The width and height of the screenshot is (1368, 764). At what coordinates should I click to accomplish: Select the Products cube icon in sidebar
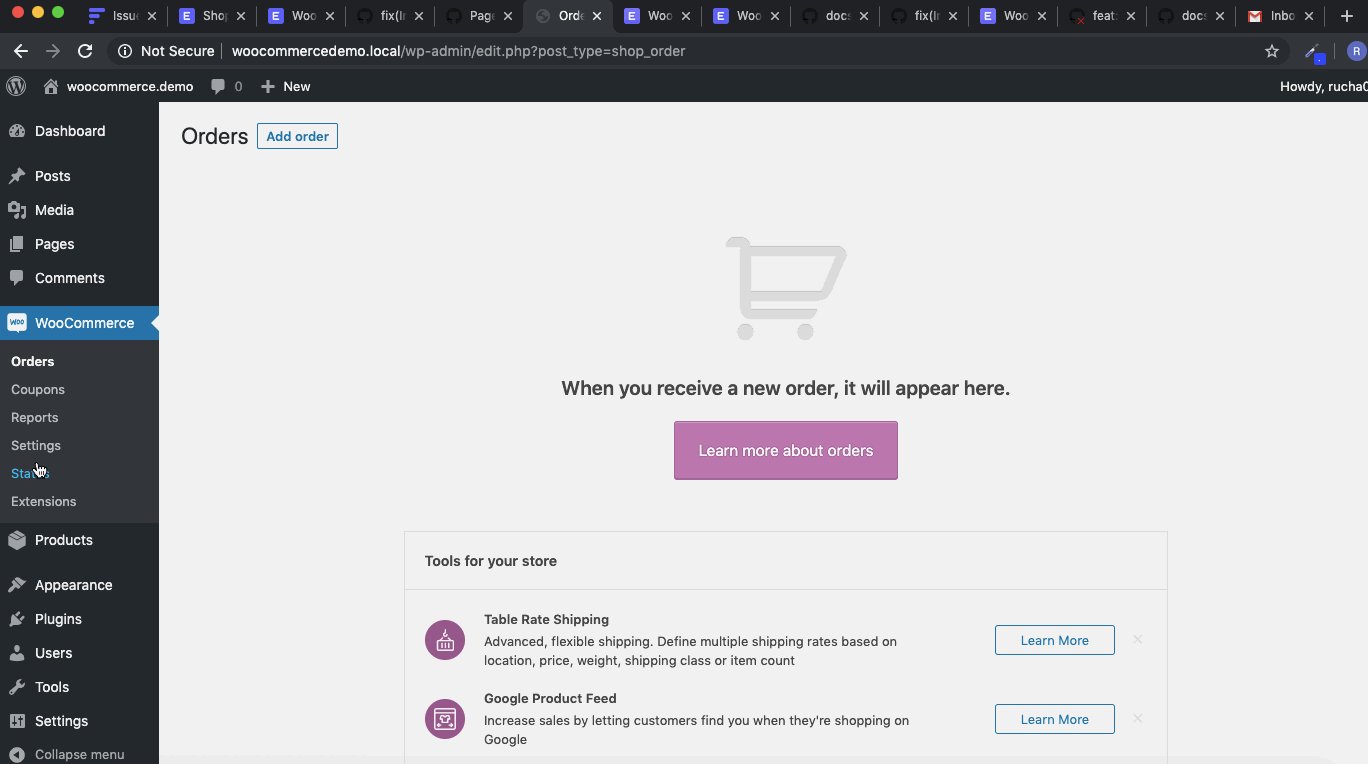click(x=19, y=540)
